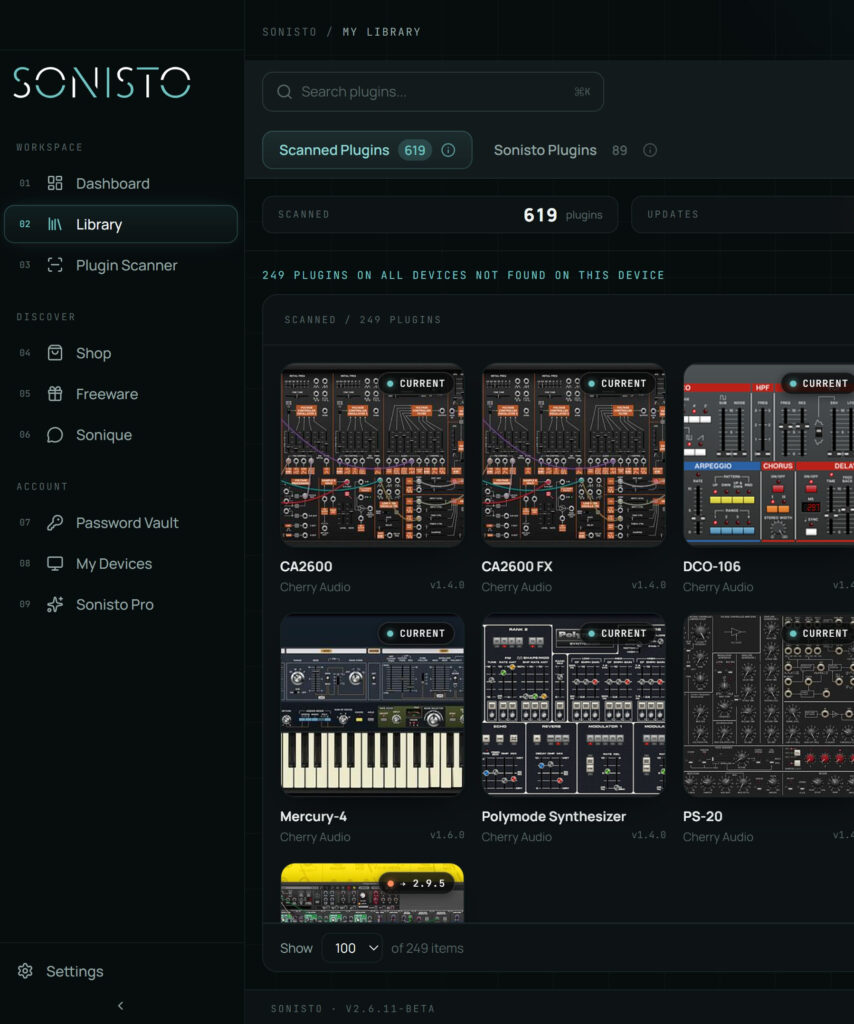This screenshot has height=1024, width=854.
Task: Click the CA2600 FX plugin title
Action: (517, 566)
